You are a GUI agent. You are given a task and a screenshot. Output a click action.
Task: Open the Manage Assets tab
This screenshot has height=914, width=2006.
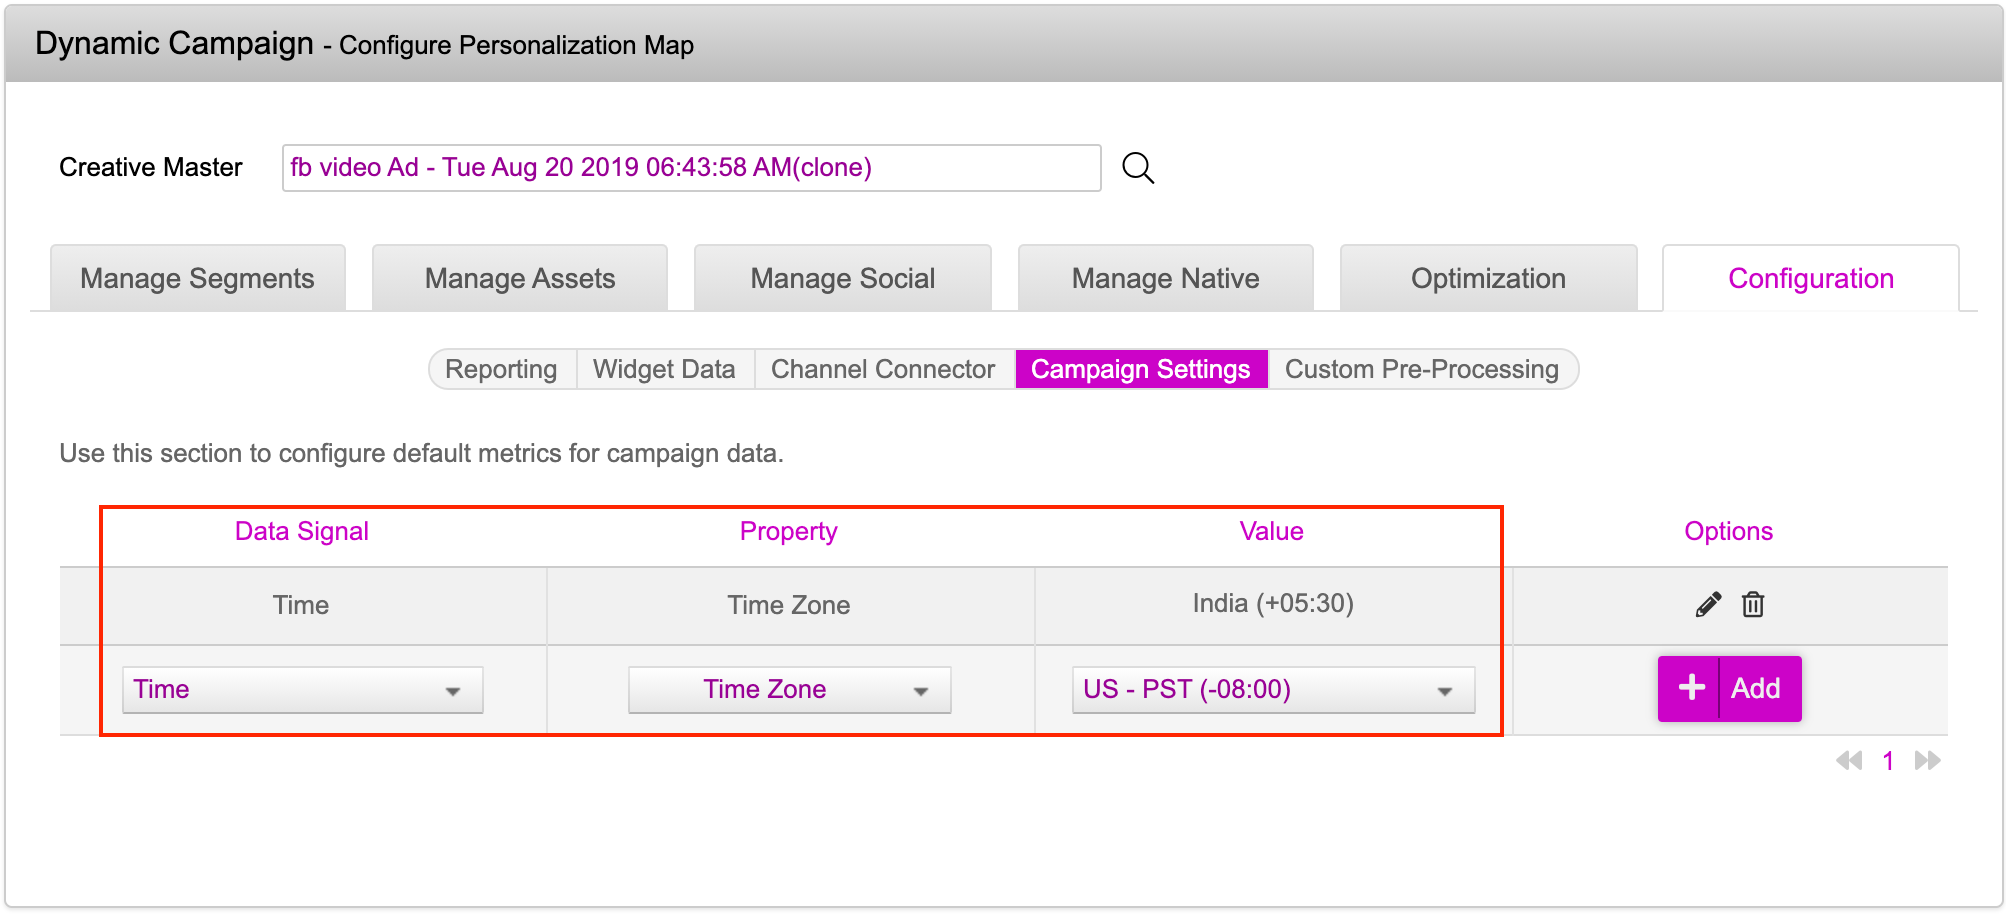tap(520, 279)
